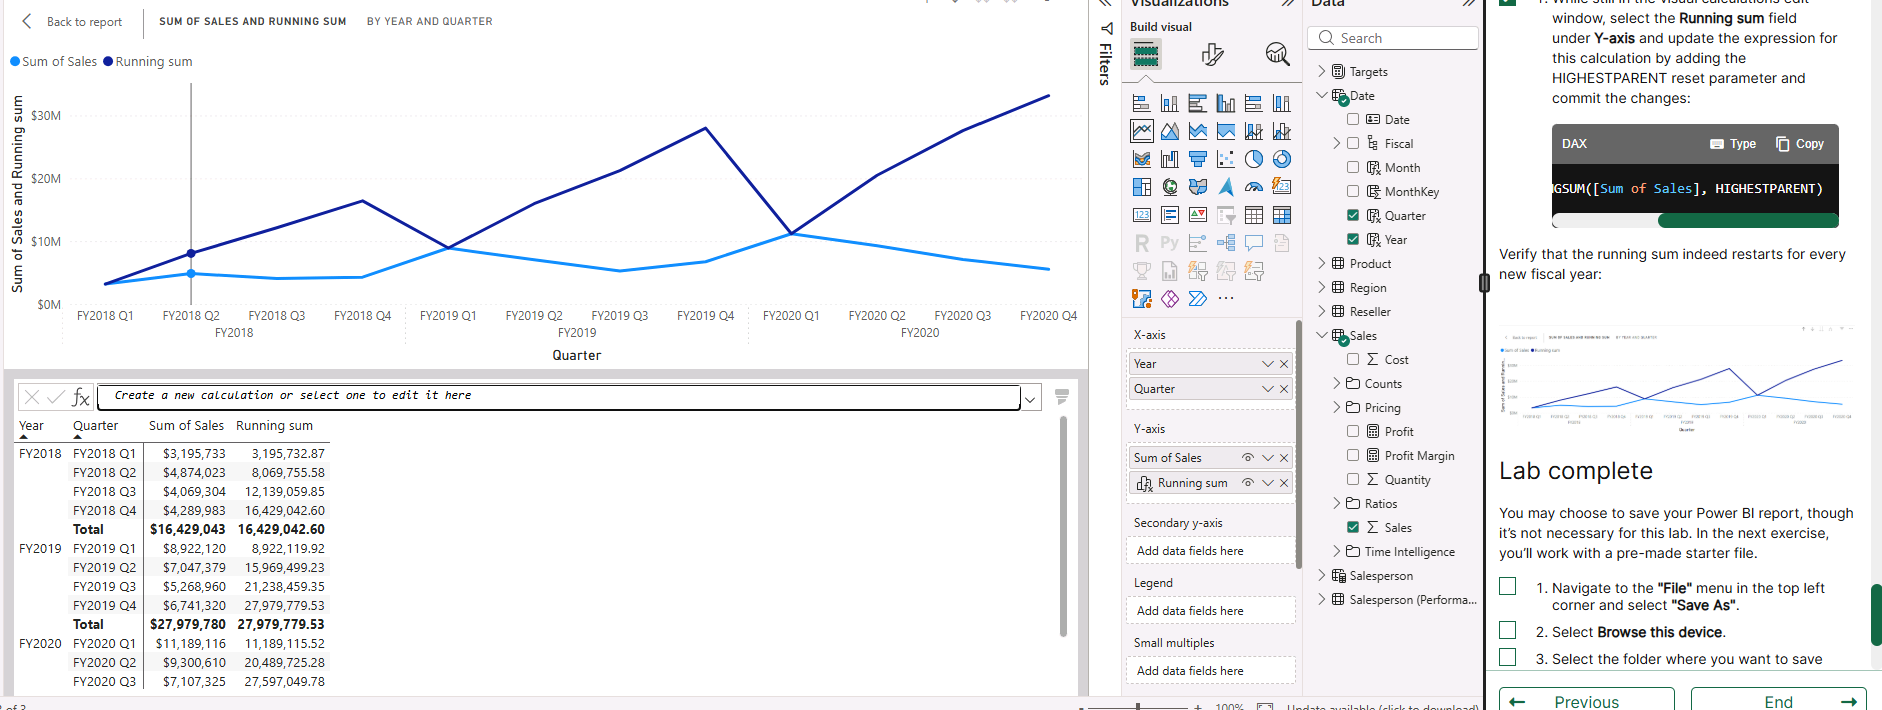Commit formula with the checkmark icon

(x=56, y=398)
